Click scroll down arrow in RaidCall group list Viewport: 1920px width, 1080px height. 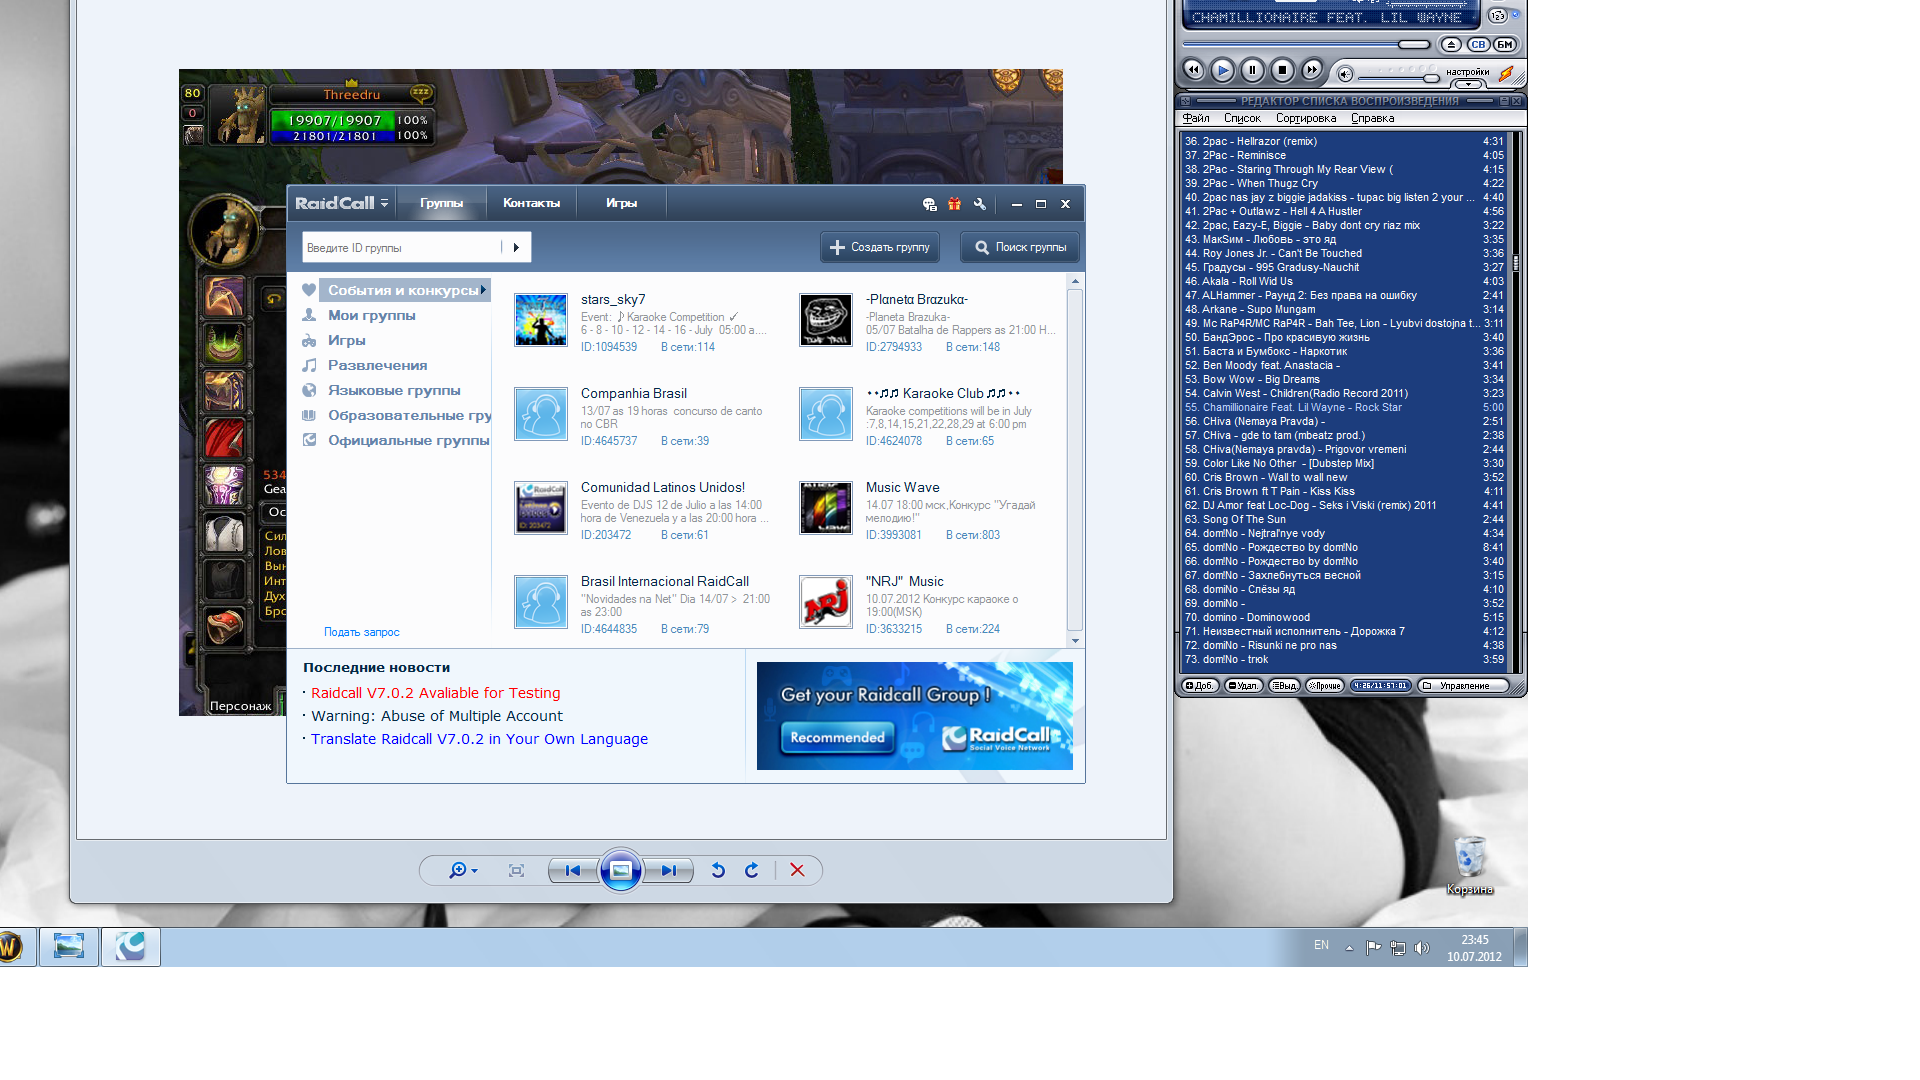(1075, 641)
